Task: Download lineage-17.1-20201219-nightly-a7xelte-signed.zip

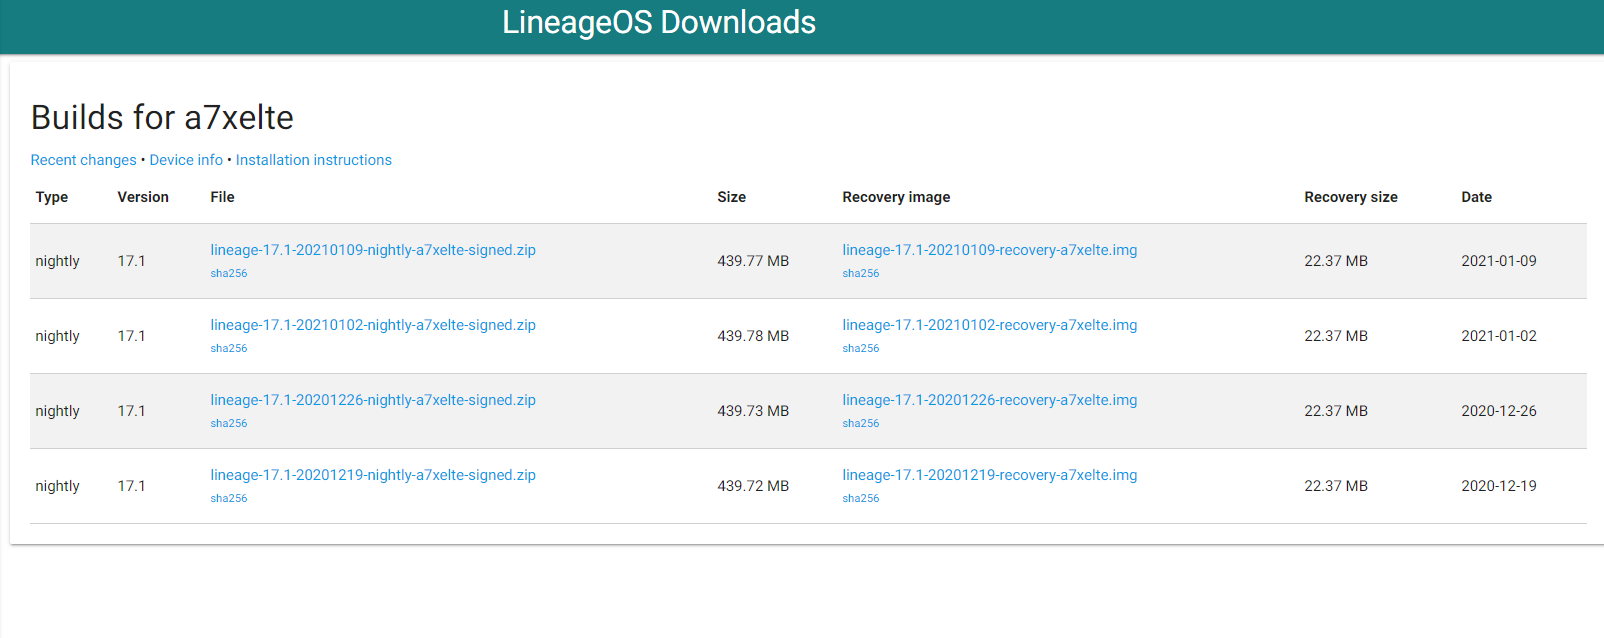Action: 373,475
